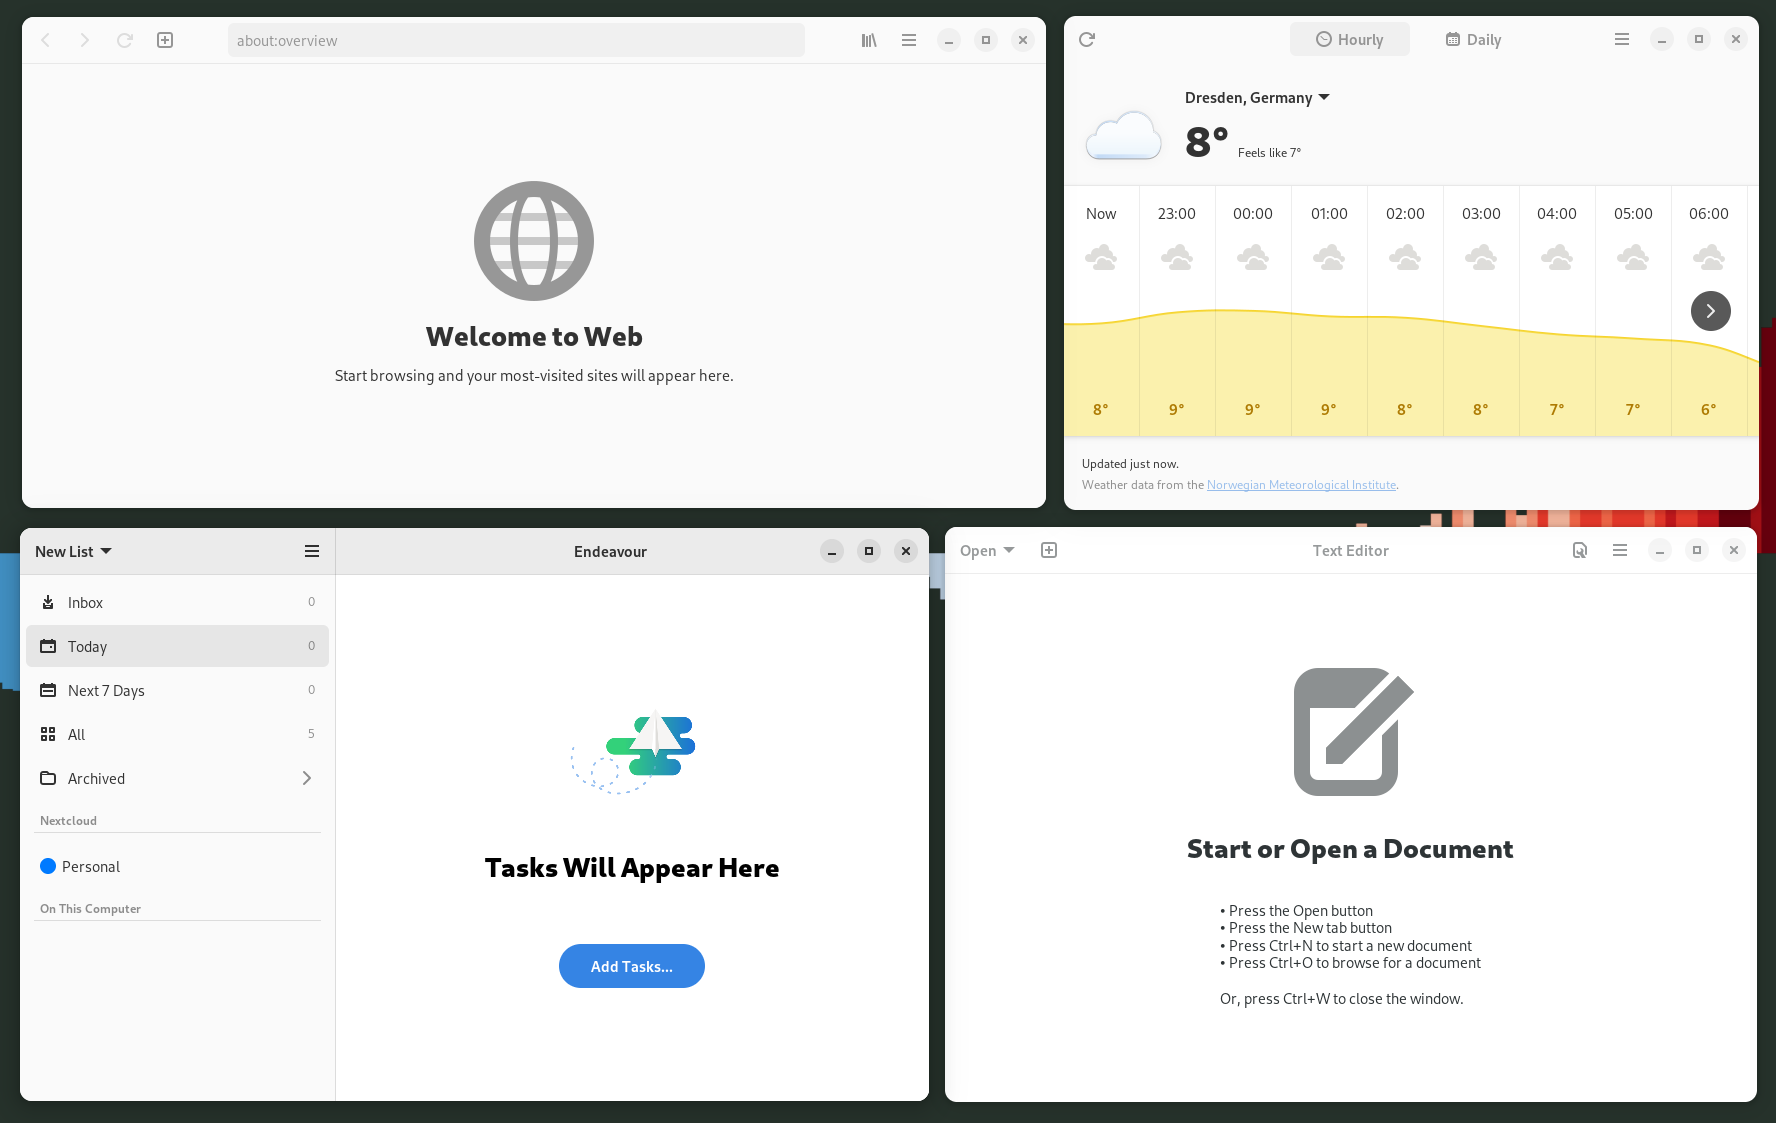Reload page in Web browser

coord(125,40)
